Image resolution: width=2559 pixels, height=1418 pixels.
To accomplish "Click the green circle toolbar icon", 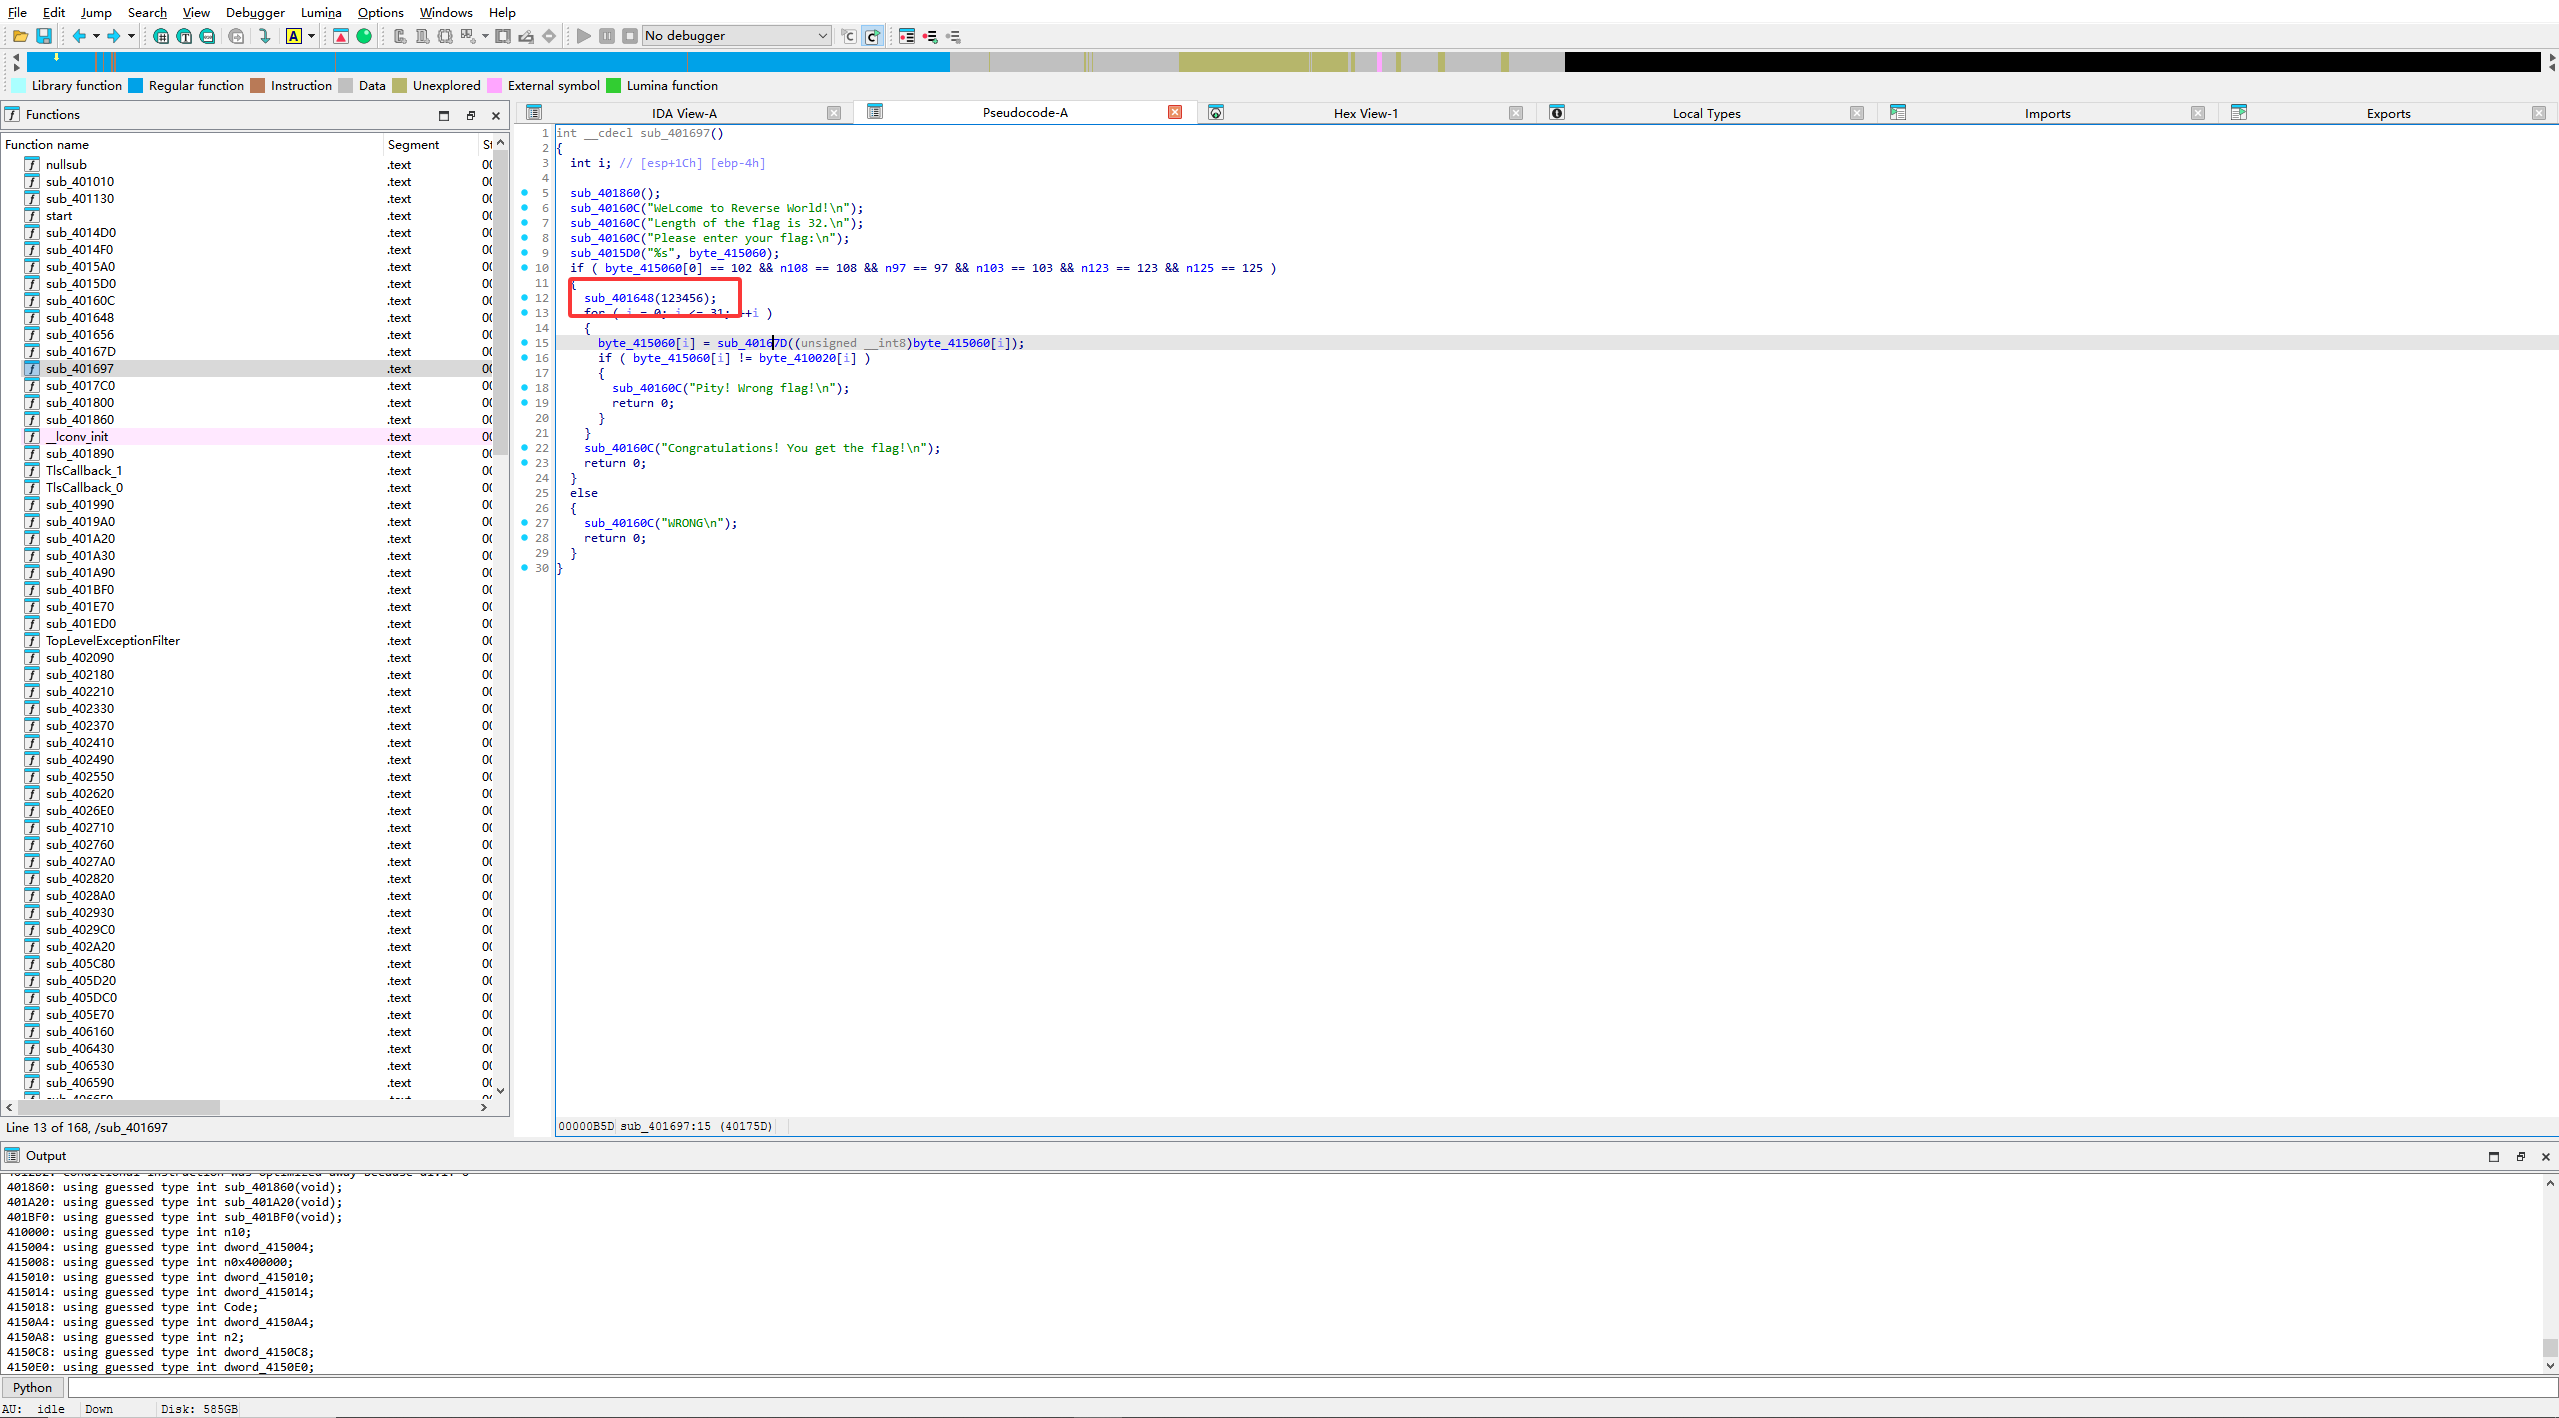I will (364, 36).
